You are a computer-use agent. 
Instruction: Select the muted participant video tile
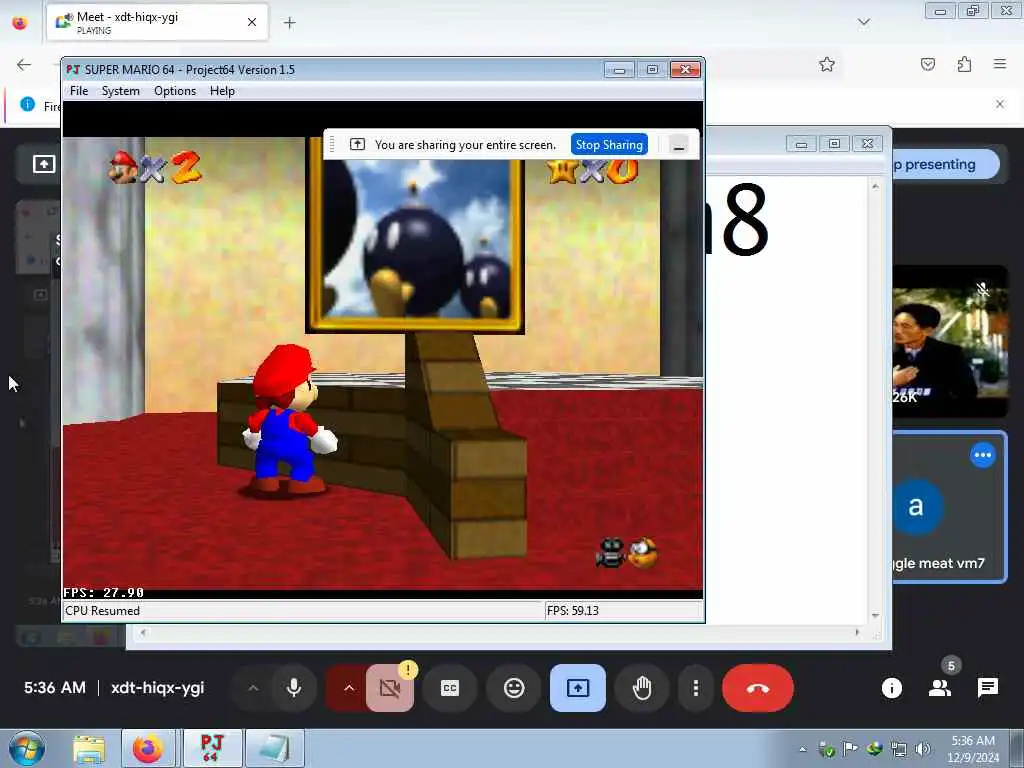[x=950, y=342]
